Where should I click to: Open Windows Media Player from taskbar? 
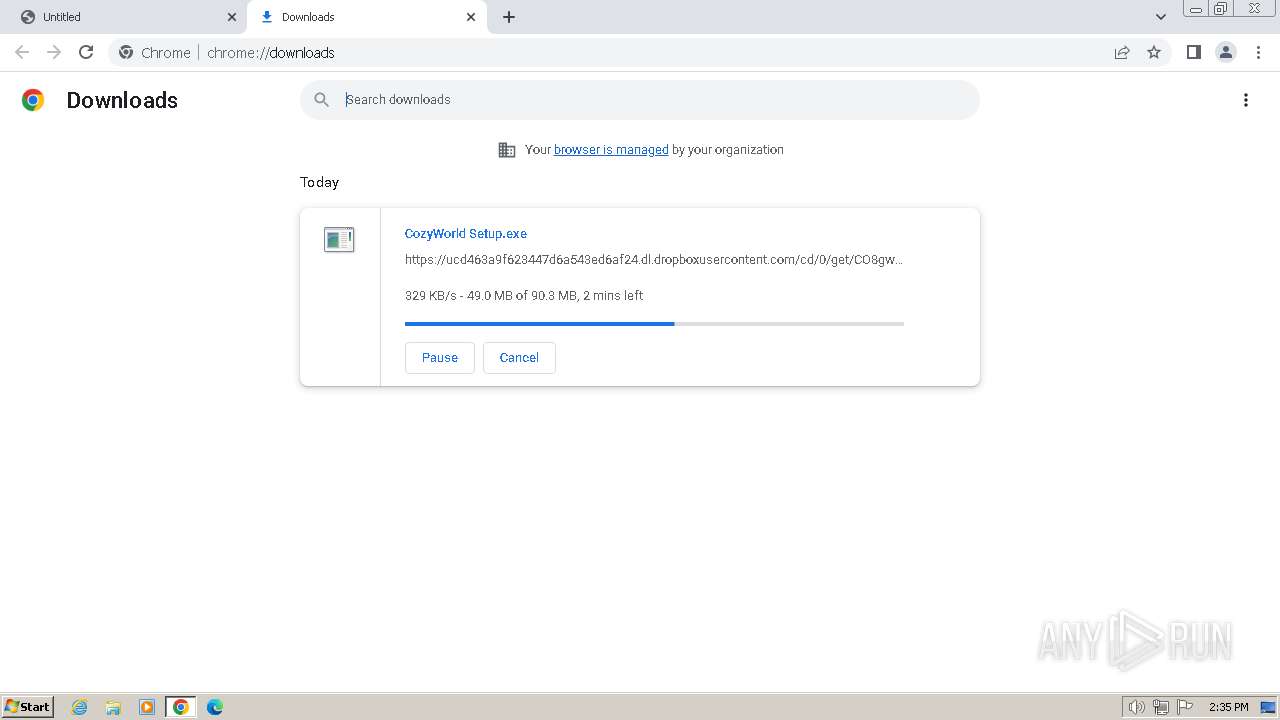coord(147,707)
